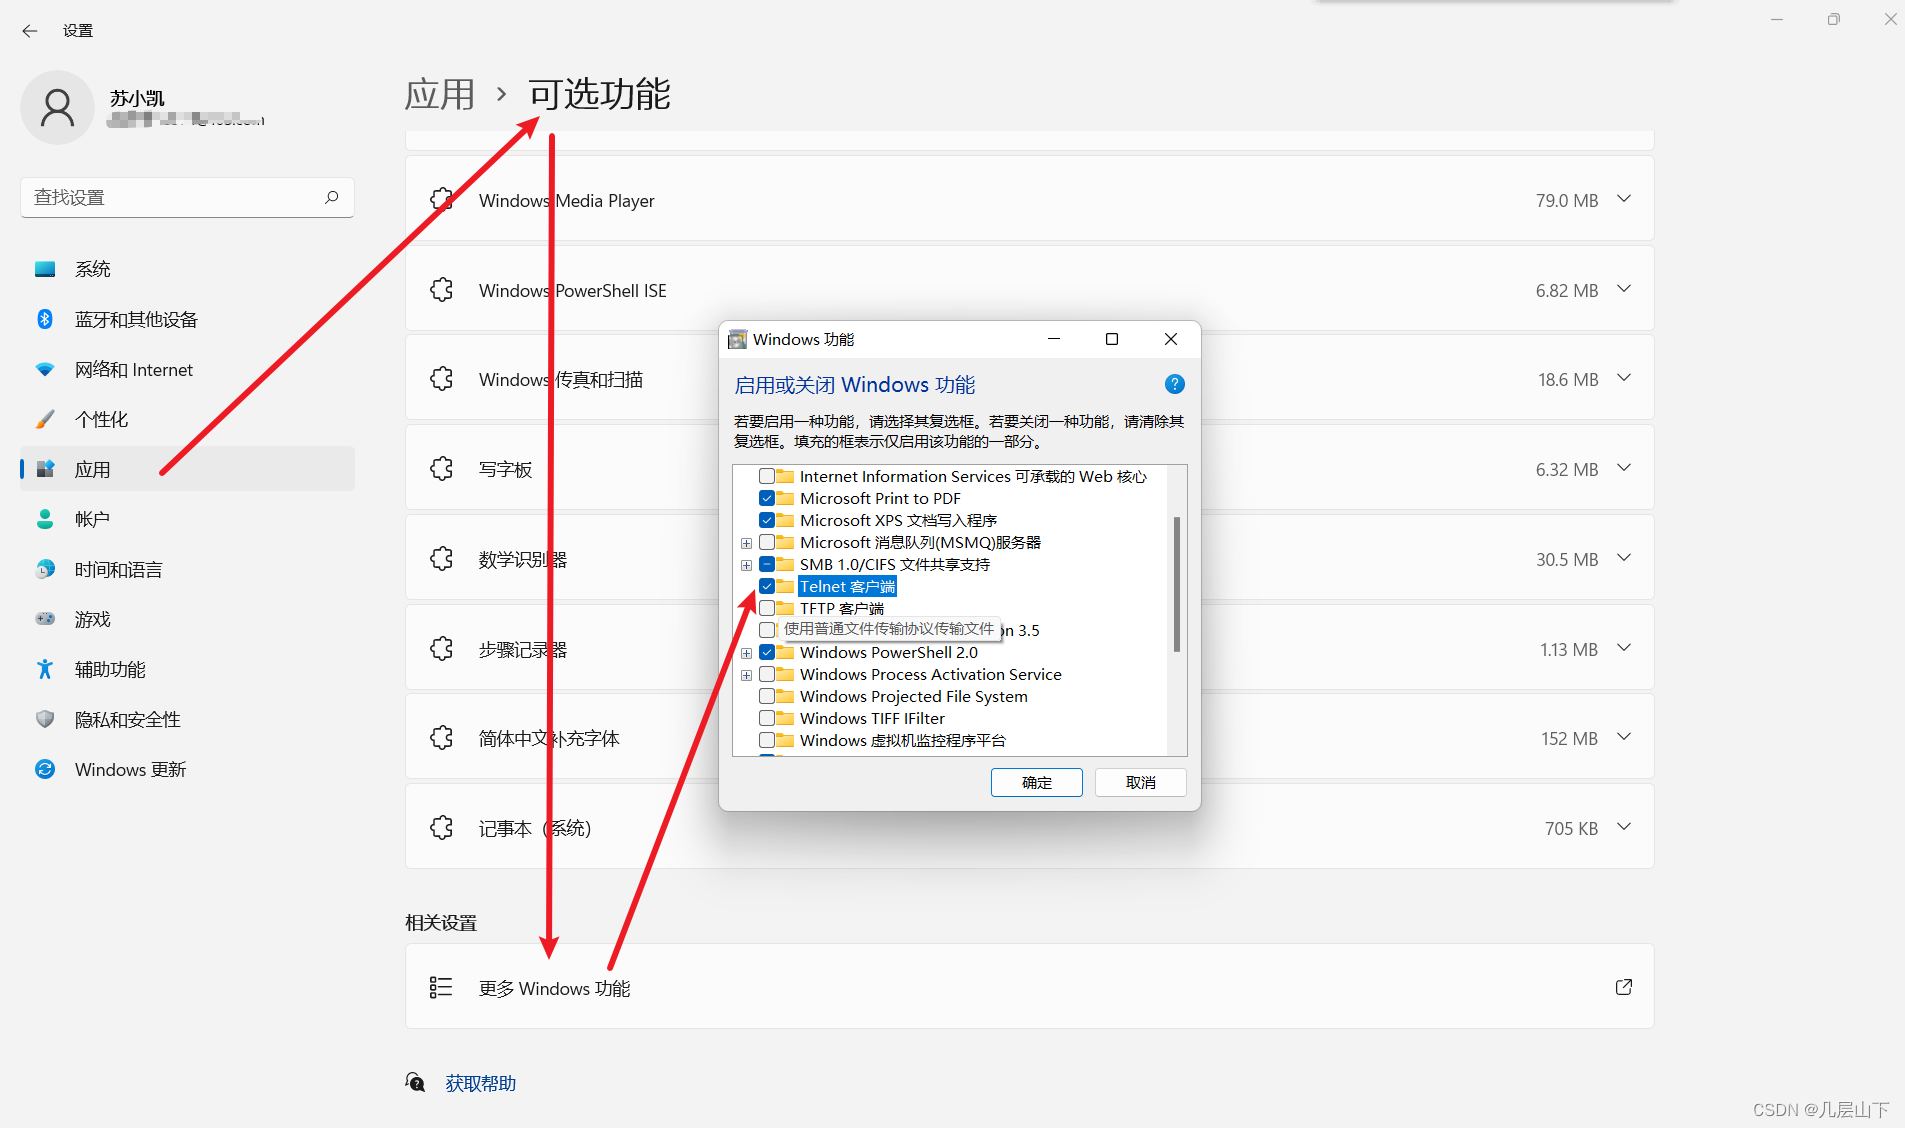
Task: Expand 记事本 705 KB chevron
Action: 1624,827
